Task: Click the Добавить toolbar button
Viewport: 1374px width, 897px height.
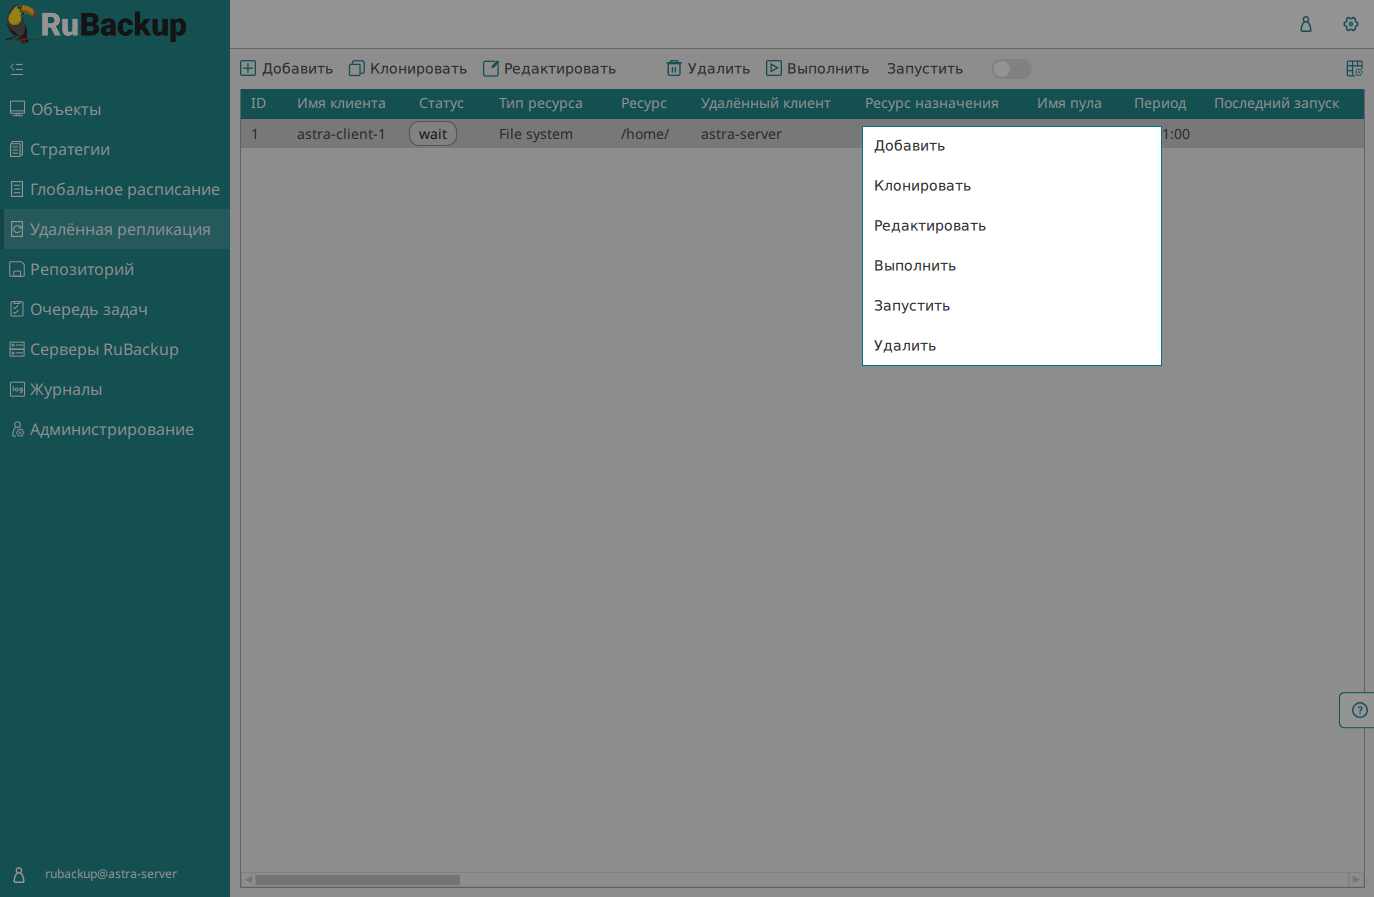Action: (x=287, y=69)
